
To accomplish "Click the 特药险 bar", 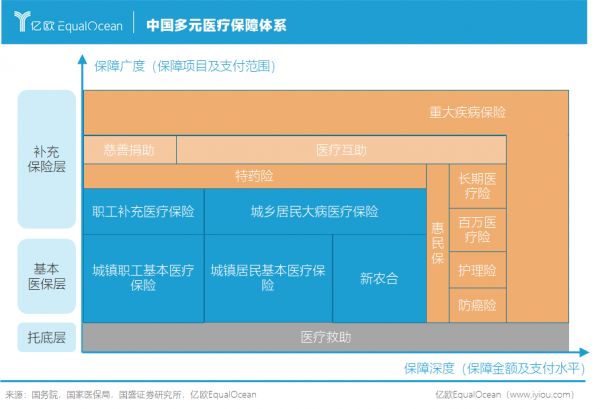I will 254,176.
